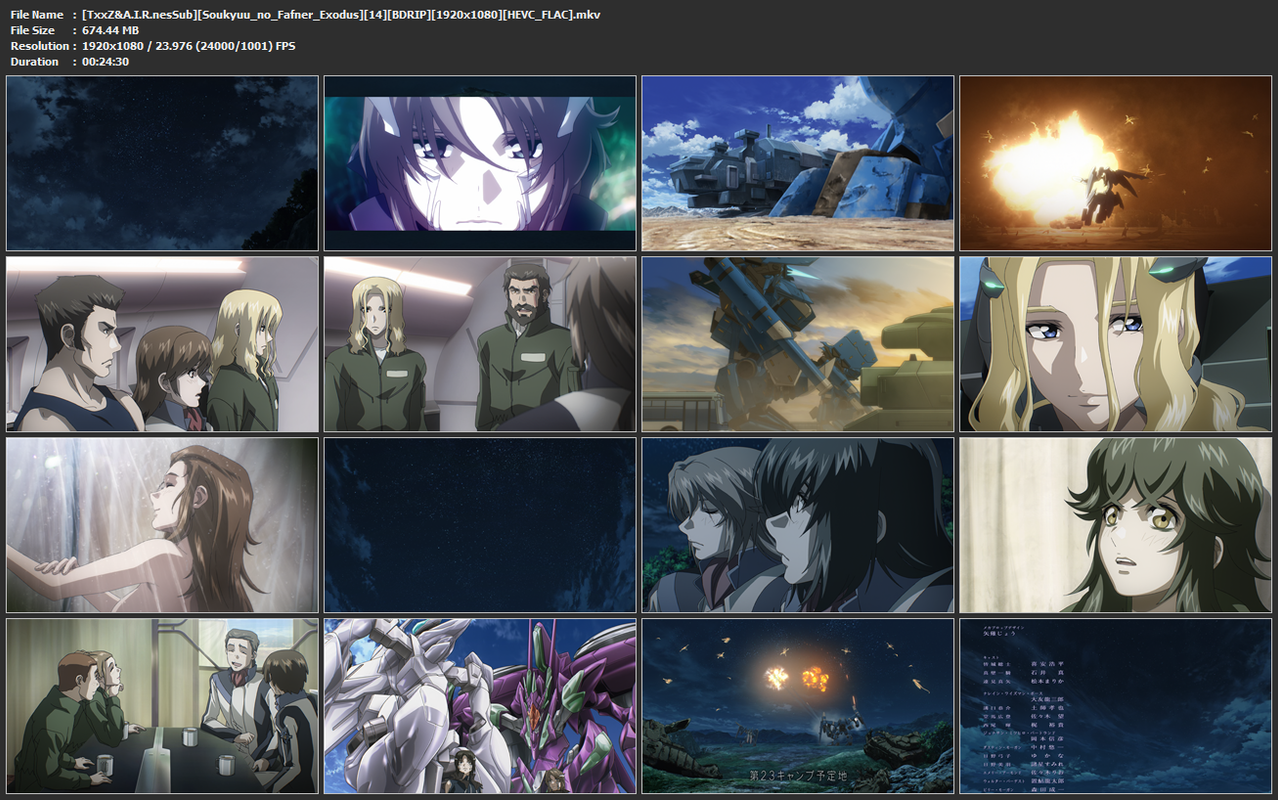The height and width of the screenshot is (800, 1278).
Task: Select the 00:24:30 duration value
Action: (x=105, y=62)
